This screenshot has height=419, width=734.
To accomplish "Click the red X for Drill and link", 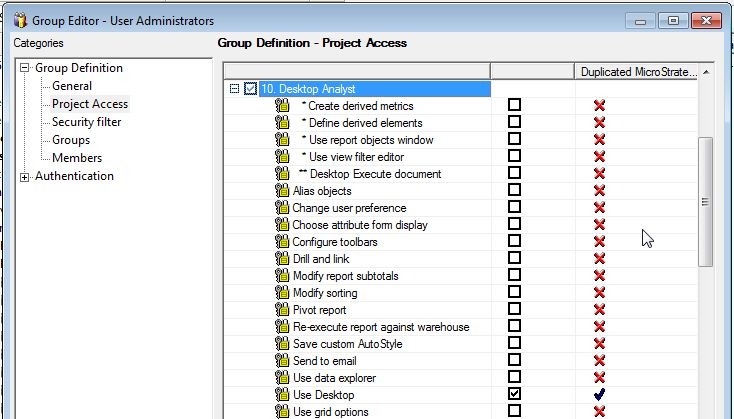I will click(599, 259).
